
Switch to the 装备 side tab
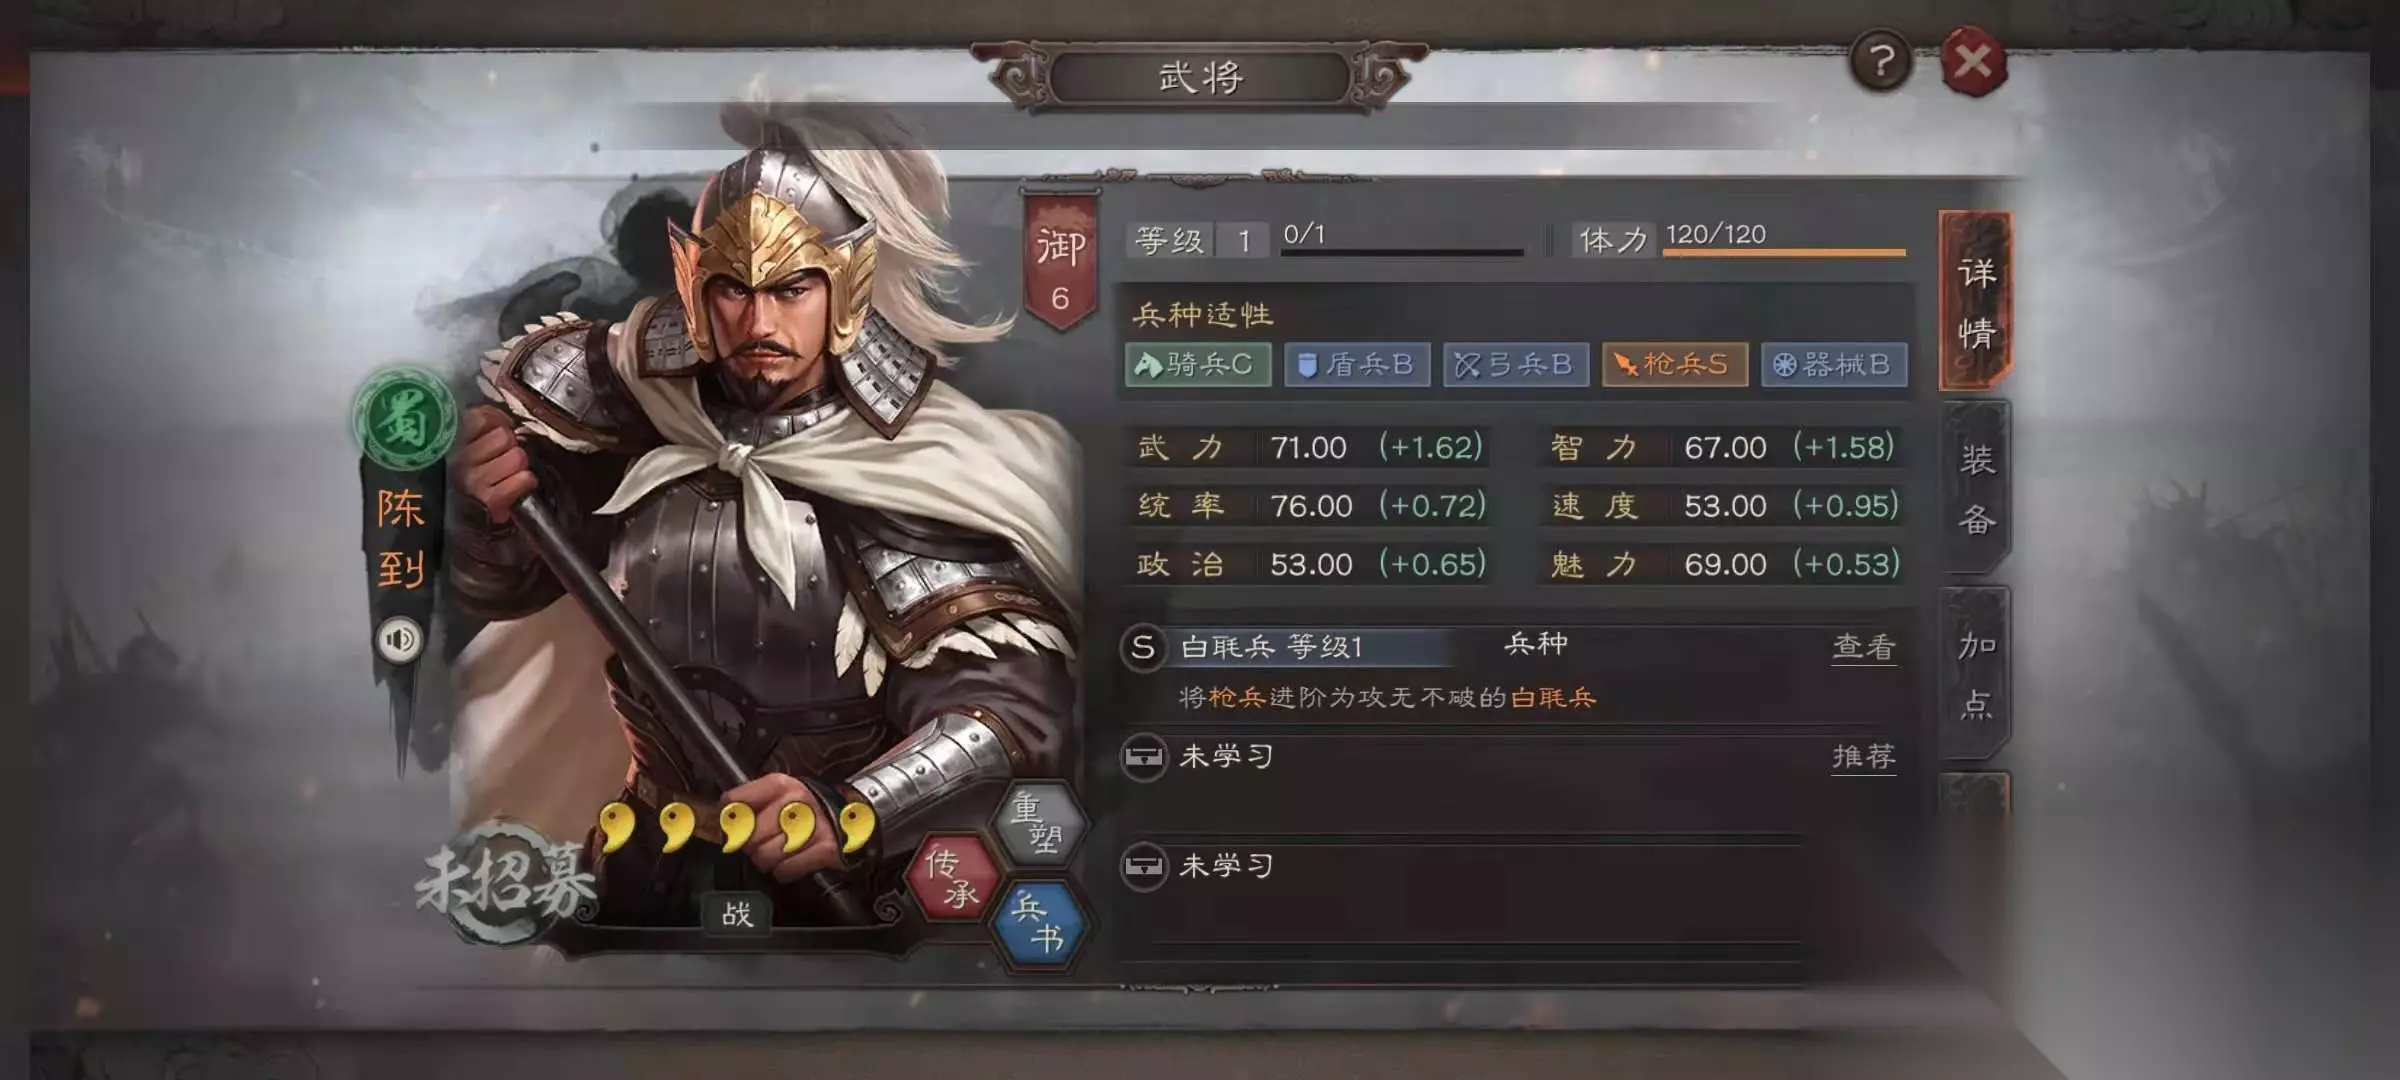pyautogui.click(x=1975, y=488)
